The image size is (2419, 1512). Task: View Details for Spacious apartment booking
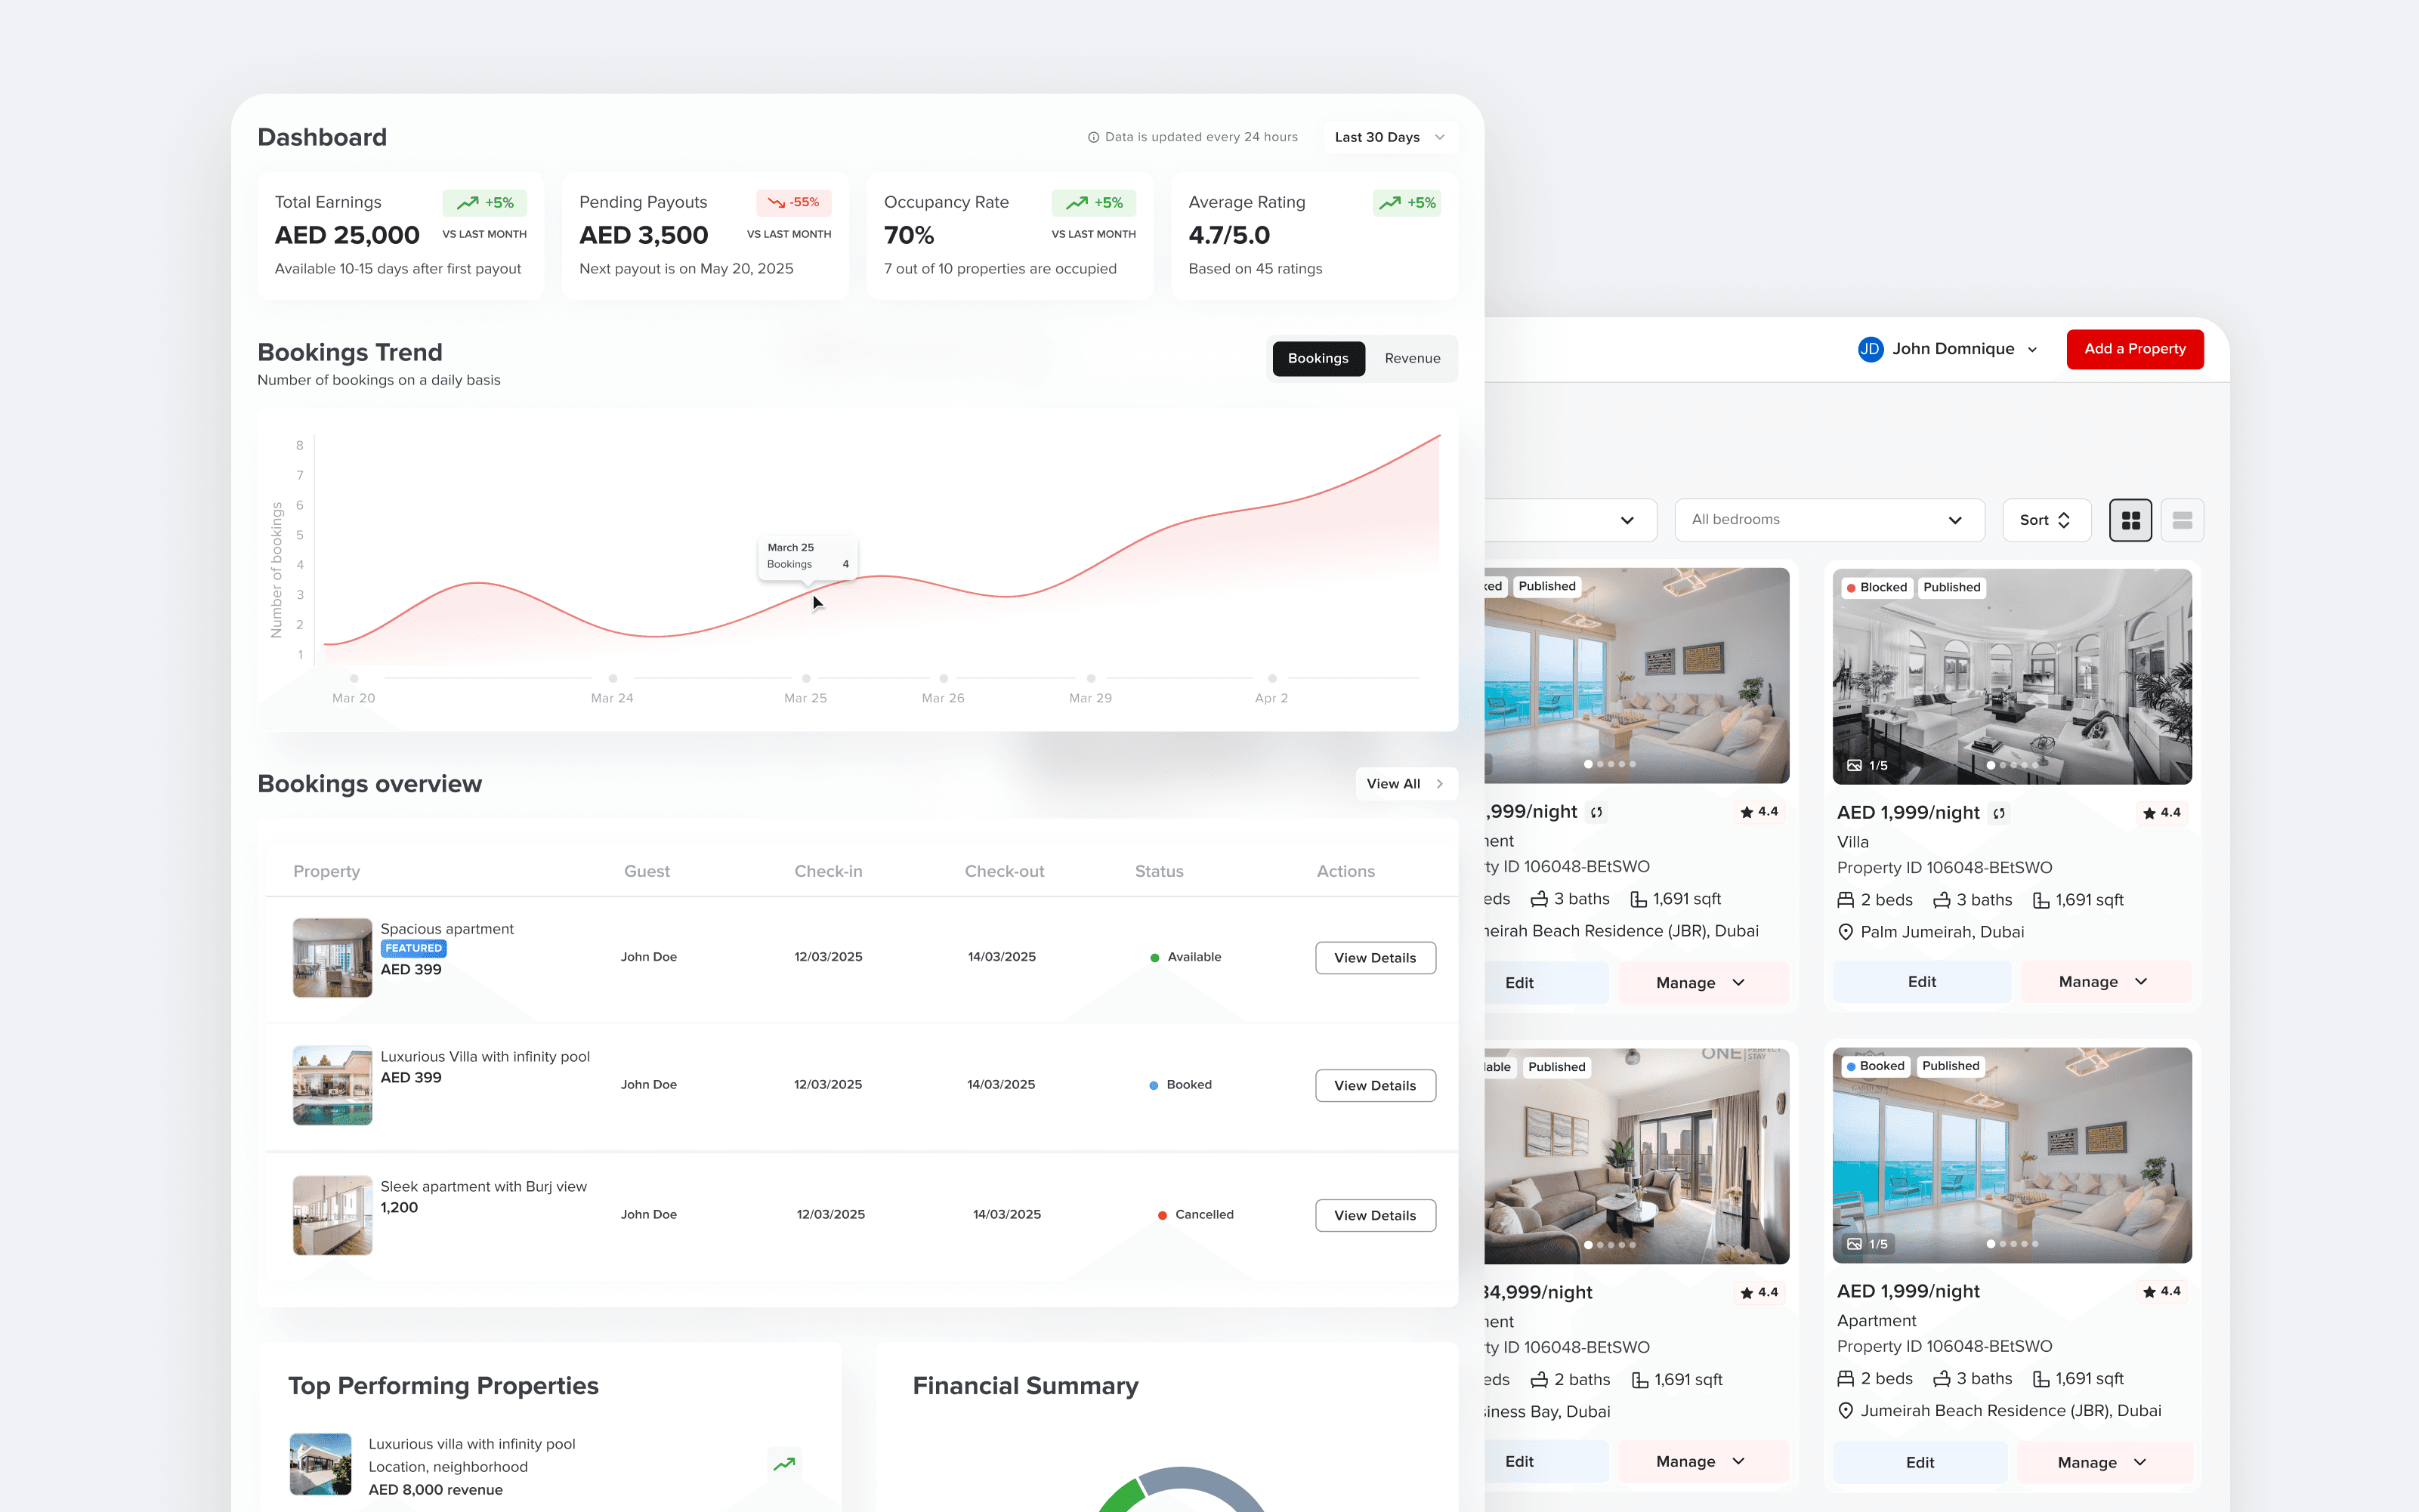point(1375,958)
